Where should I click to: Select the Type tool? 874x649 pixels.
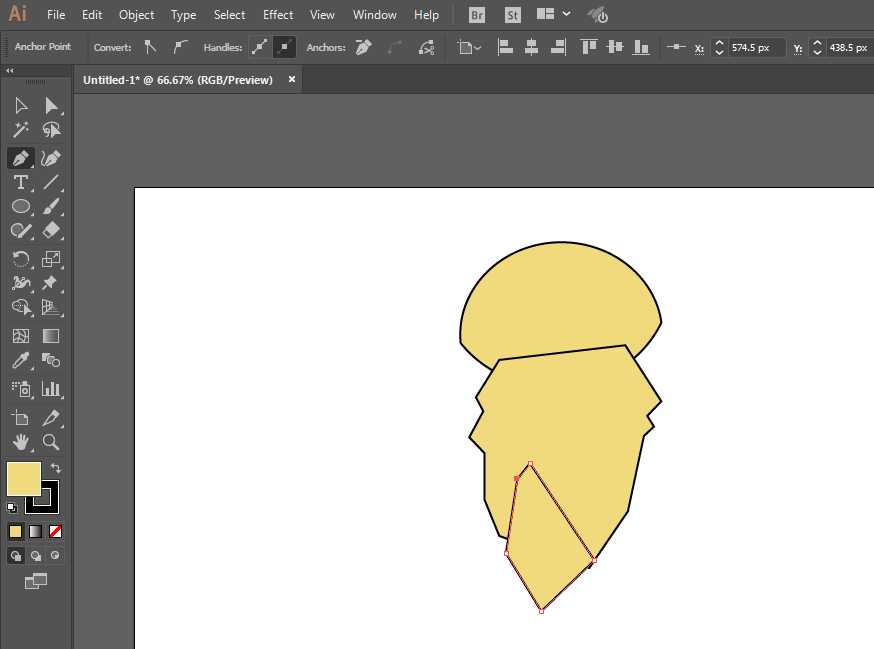pos(20,182)
